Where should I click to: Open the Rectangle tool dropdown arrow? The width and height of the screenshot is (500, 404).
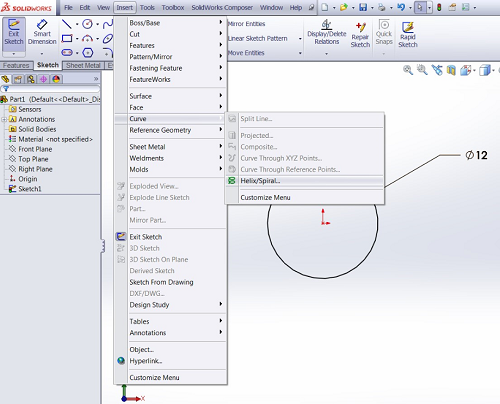pyautogui.click(x=77, y=39)
